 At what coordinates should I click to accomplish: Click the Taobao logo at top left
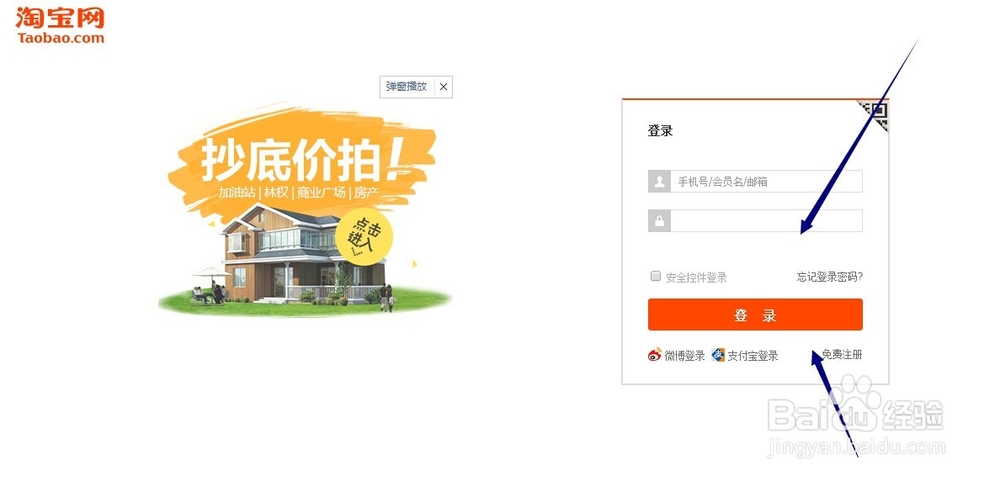(x=60, y=26)
